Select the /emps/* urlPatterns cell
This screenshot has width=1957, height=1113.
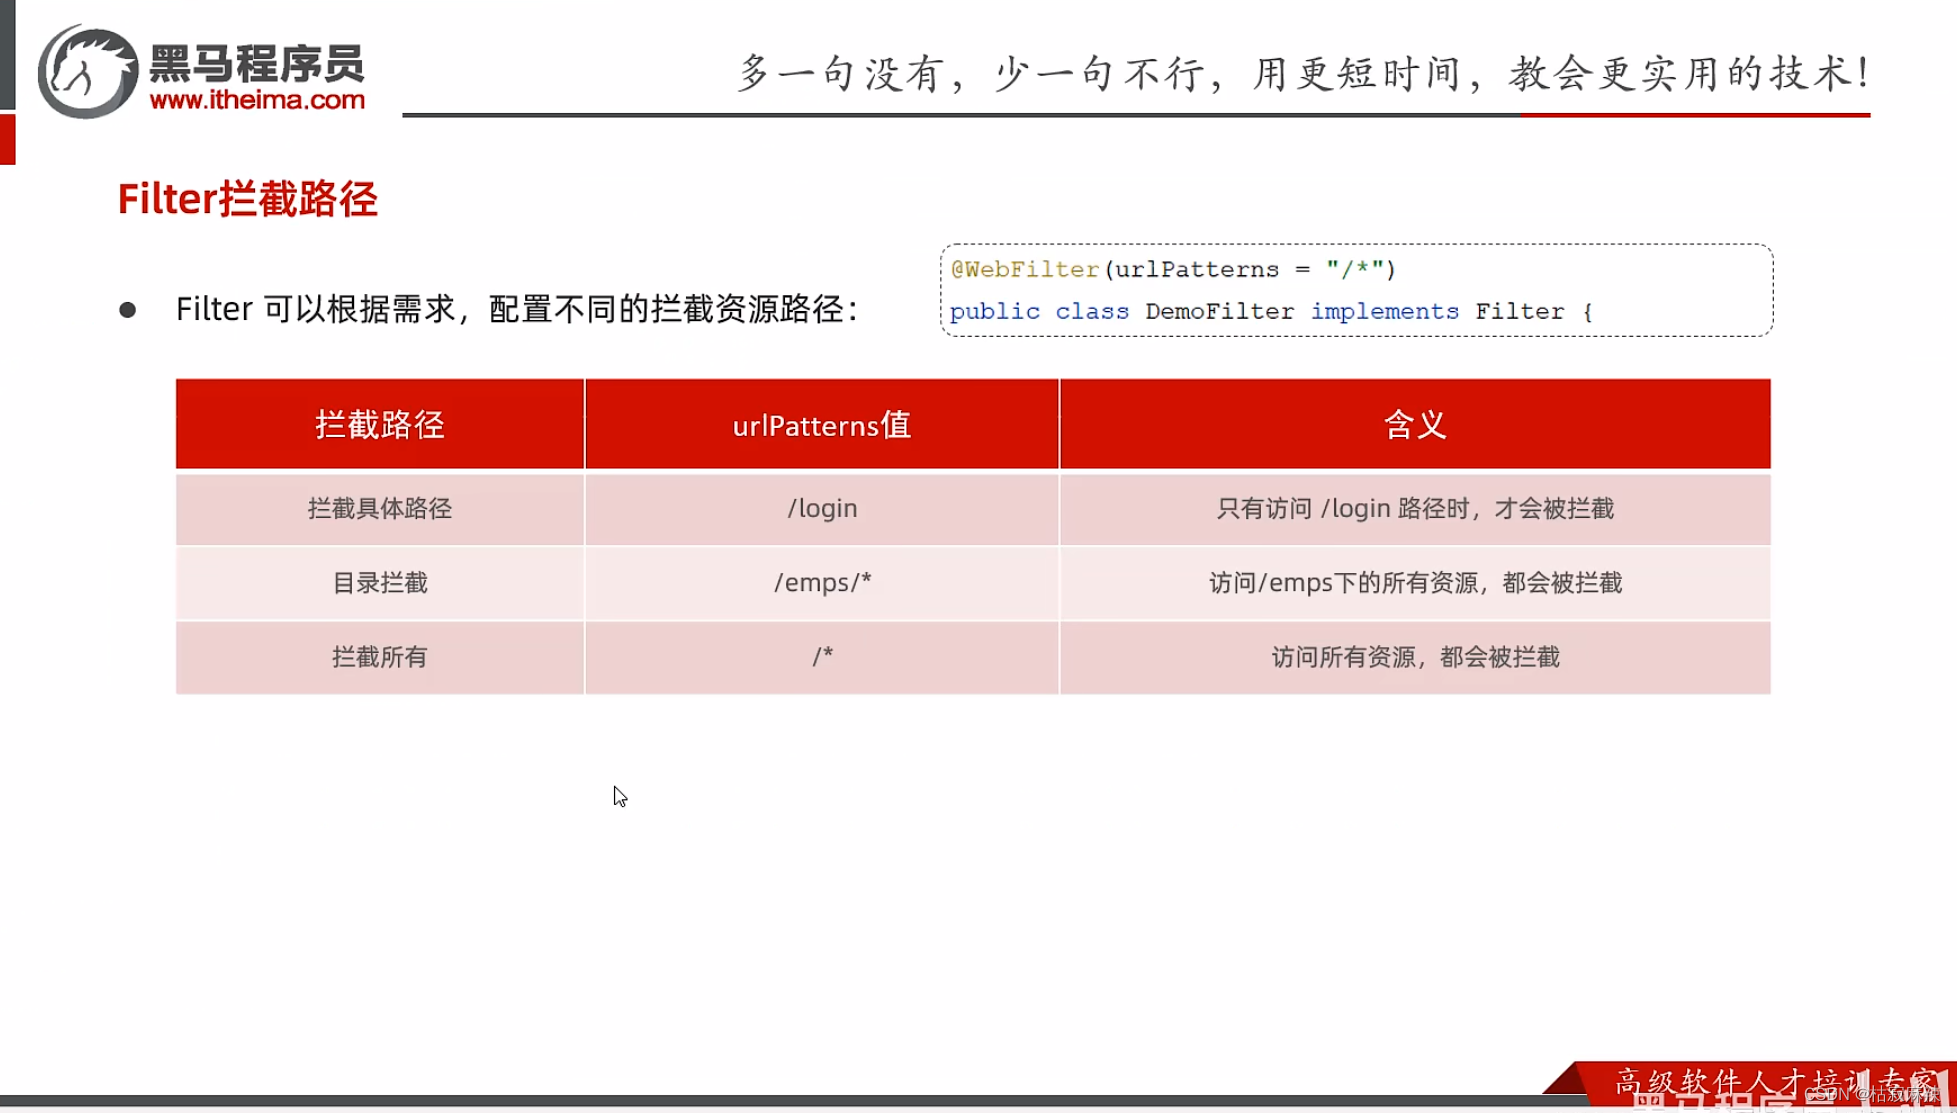tap(822, 583)
